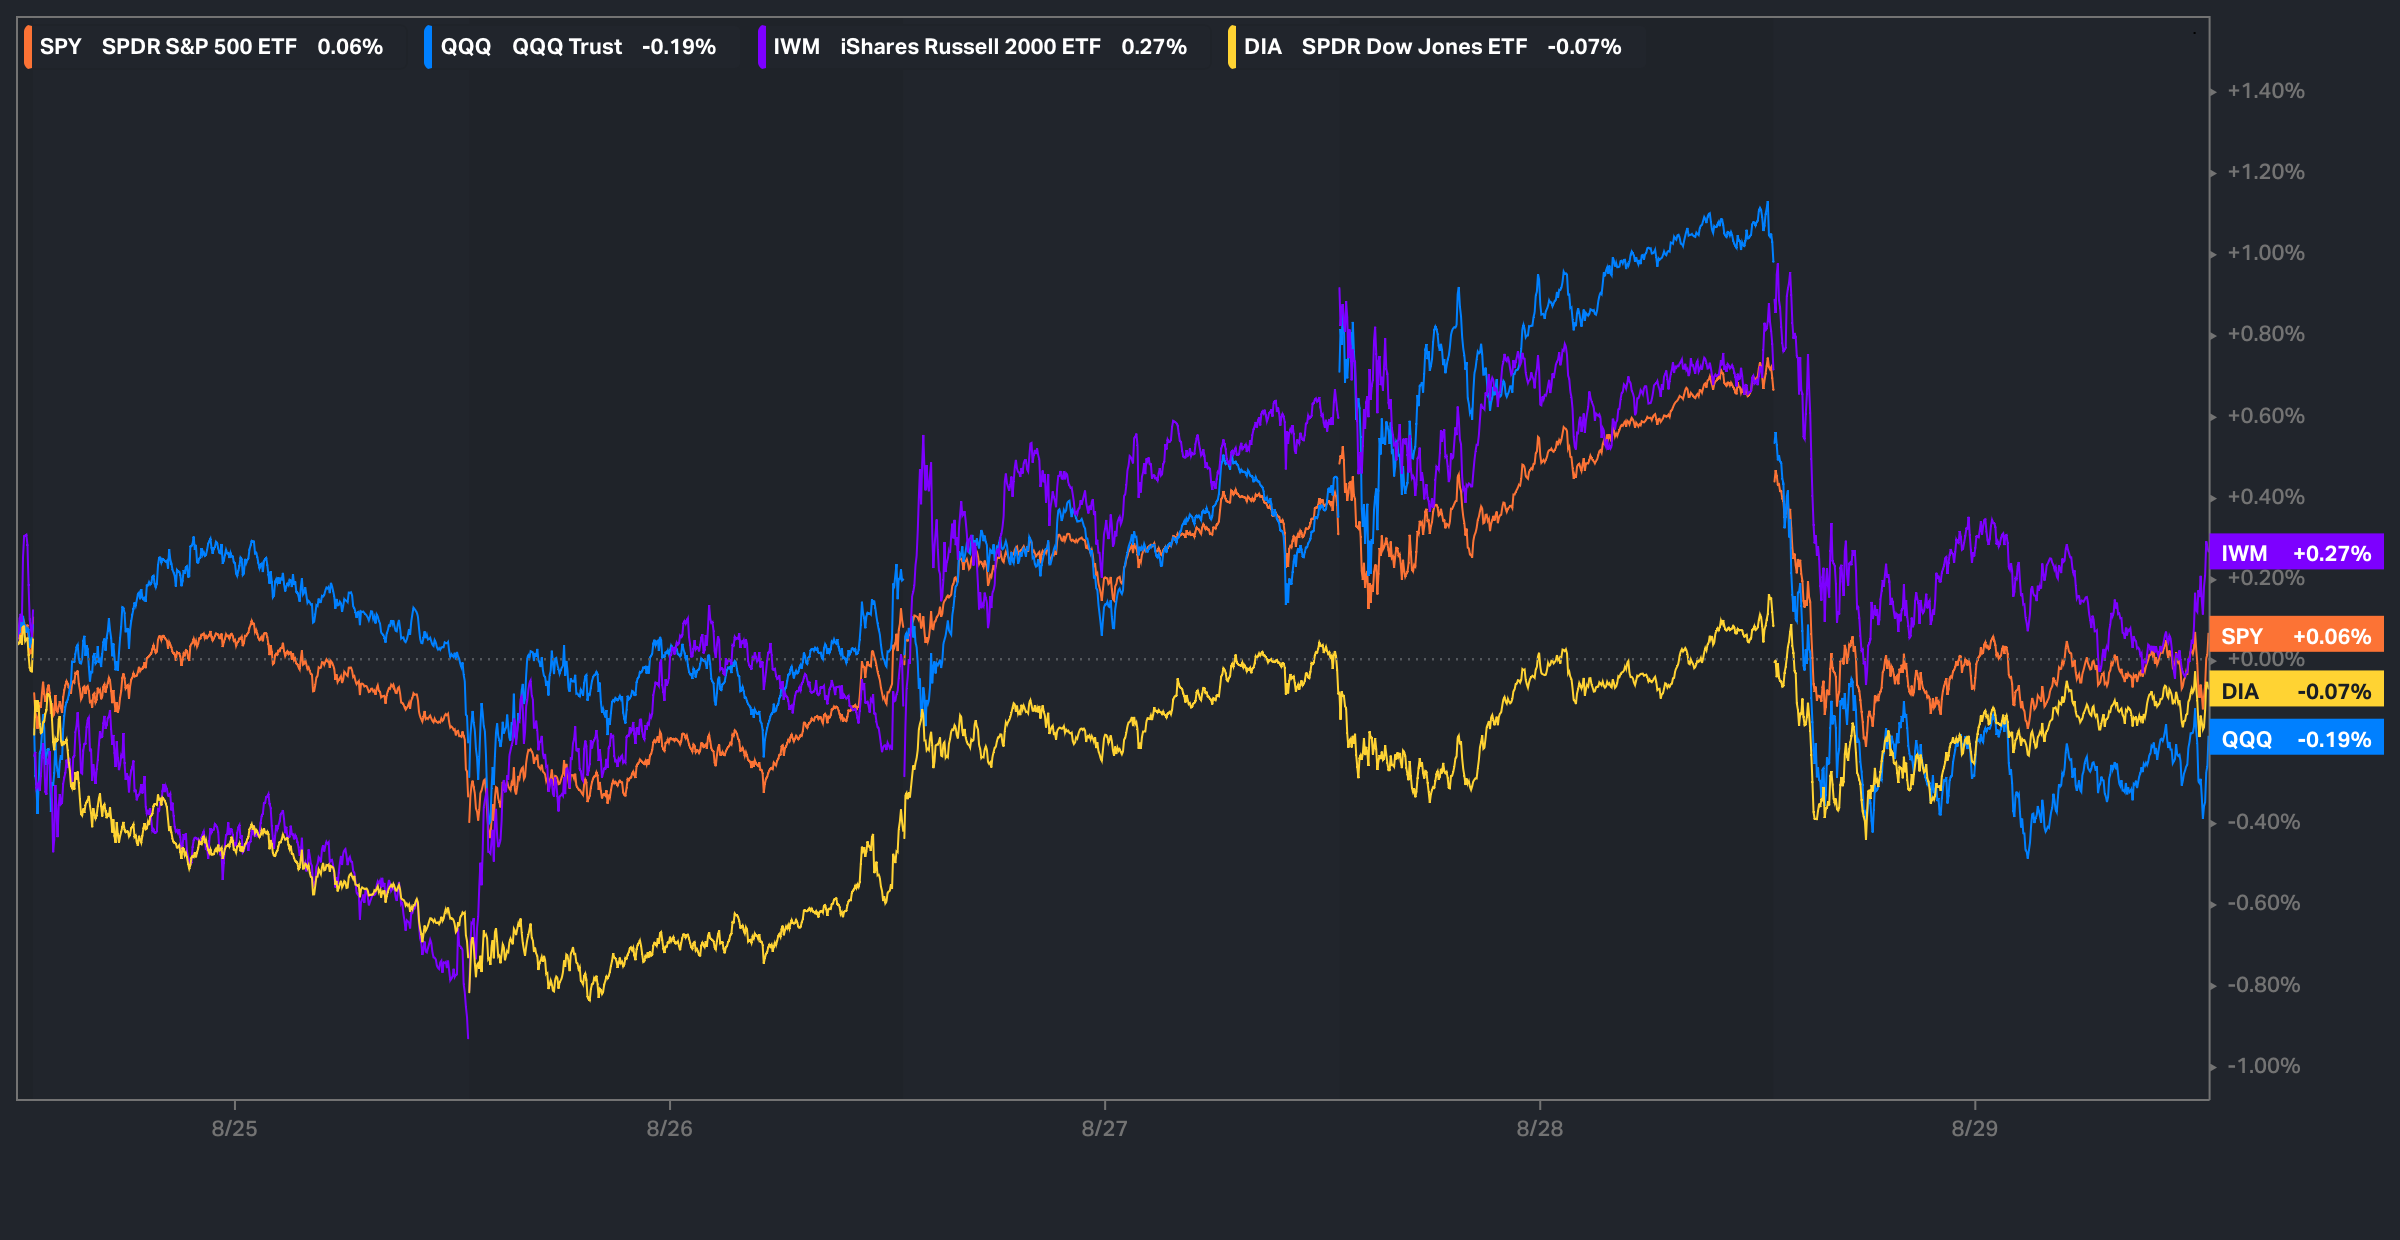Click the purple IWM legend color bar
The height and width of the screenshot is (1240, 2400).
(x=761, y=47)
